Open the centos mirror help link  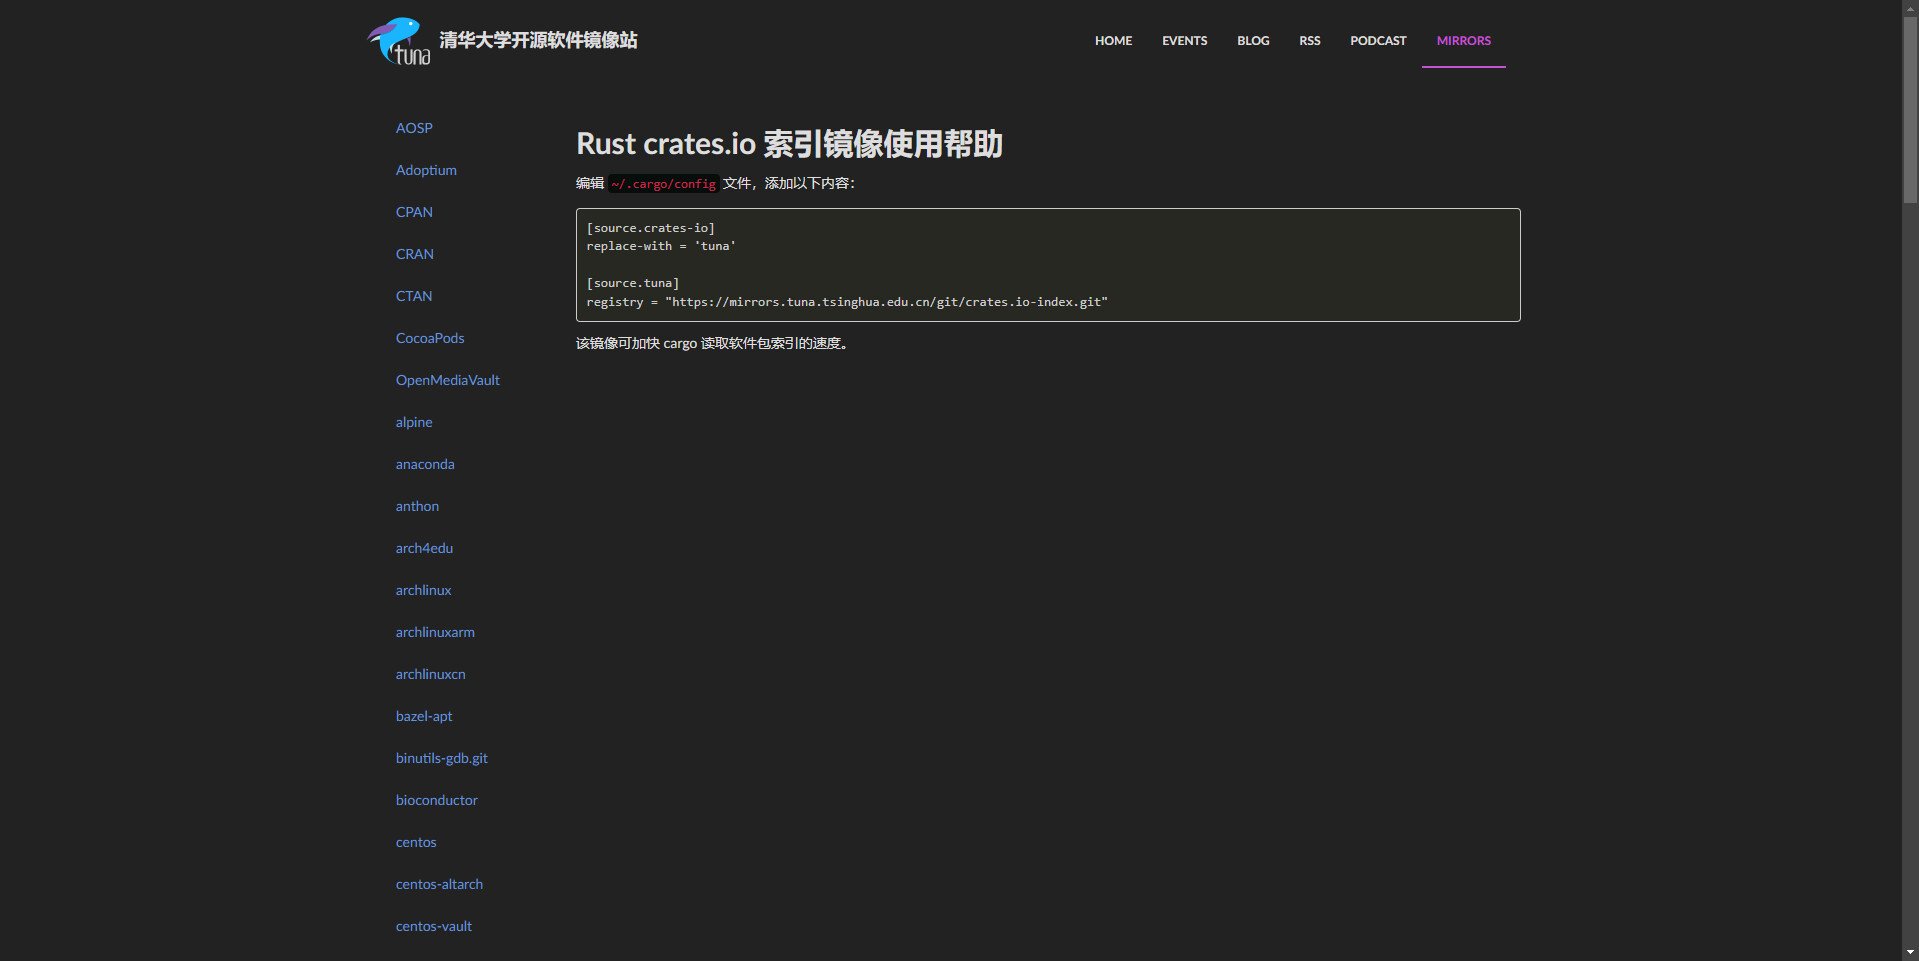pyautogui.click(x=416, y=842)
